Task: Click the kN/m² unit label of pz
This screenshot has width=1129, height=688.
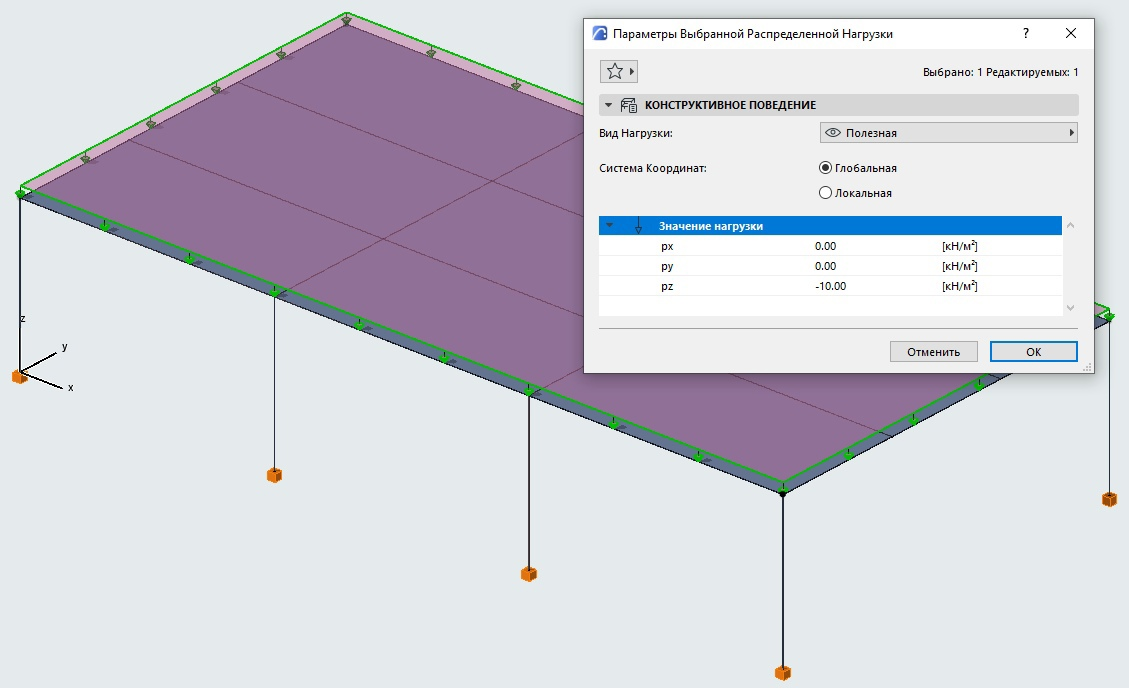Action: [960, 286]
